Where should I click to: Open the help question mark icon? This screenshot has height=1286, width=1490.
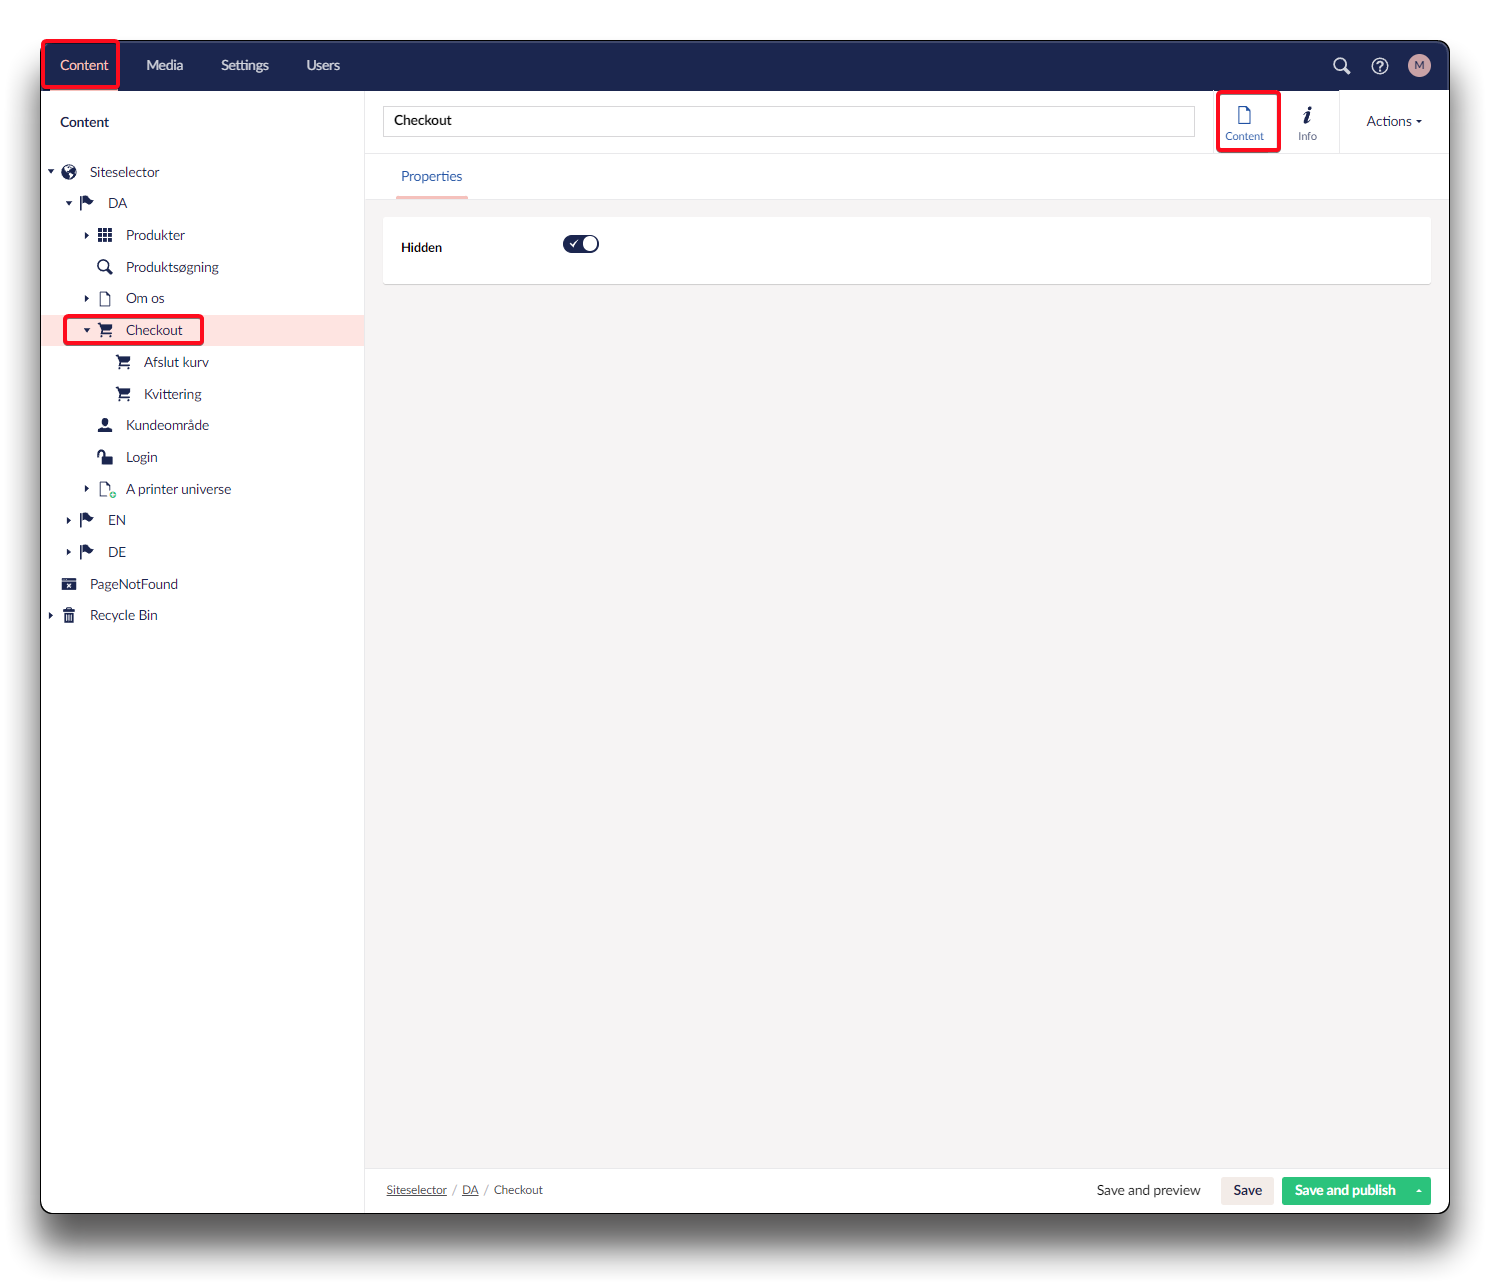[x=1379, y=66]
